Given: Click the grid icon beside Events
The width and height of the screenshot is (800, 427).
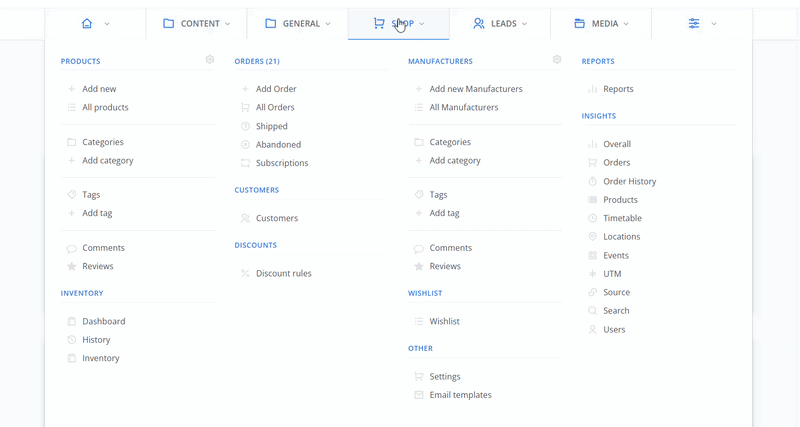Looking at the screenshot, I should click(592, 255).
